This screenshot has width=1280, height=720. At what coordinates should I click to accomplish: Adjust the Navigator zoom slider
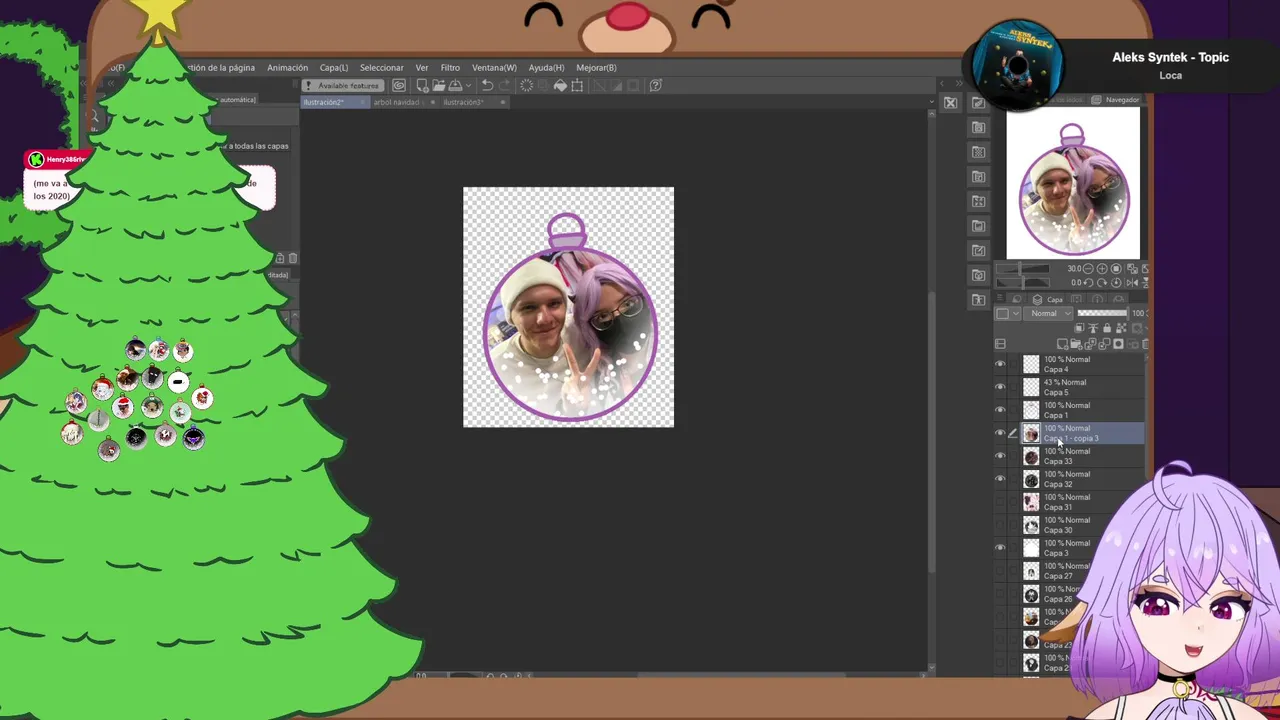[x=1022, y=269]
